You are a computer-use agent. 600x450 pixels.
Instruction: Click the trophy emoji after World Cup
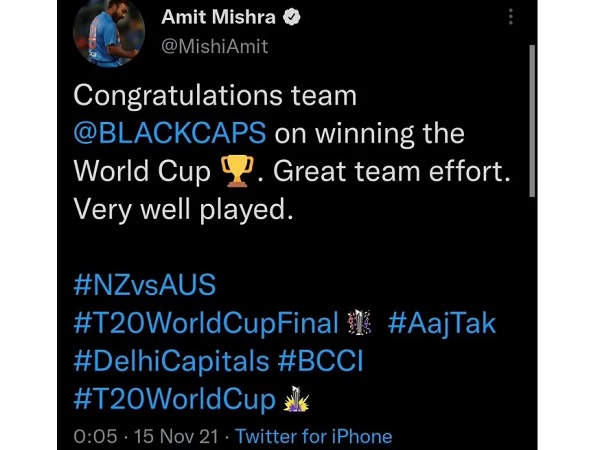click(237, 171)
